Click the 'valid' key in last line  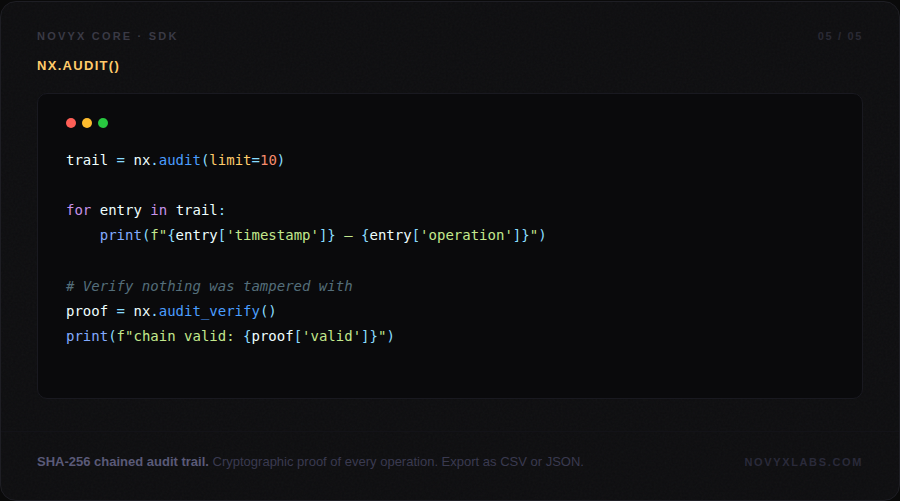tap(331, 336)
